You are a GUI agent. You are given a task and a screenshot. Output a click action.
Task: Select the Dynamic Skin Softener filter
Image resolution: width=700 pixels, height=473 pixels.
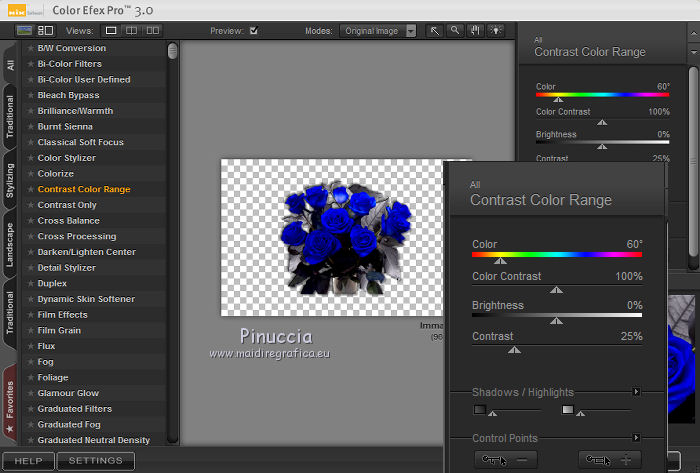86,299
